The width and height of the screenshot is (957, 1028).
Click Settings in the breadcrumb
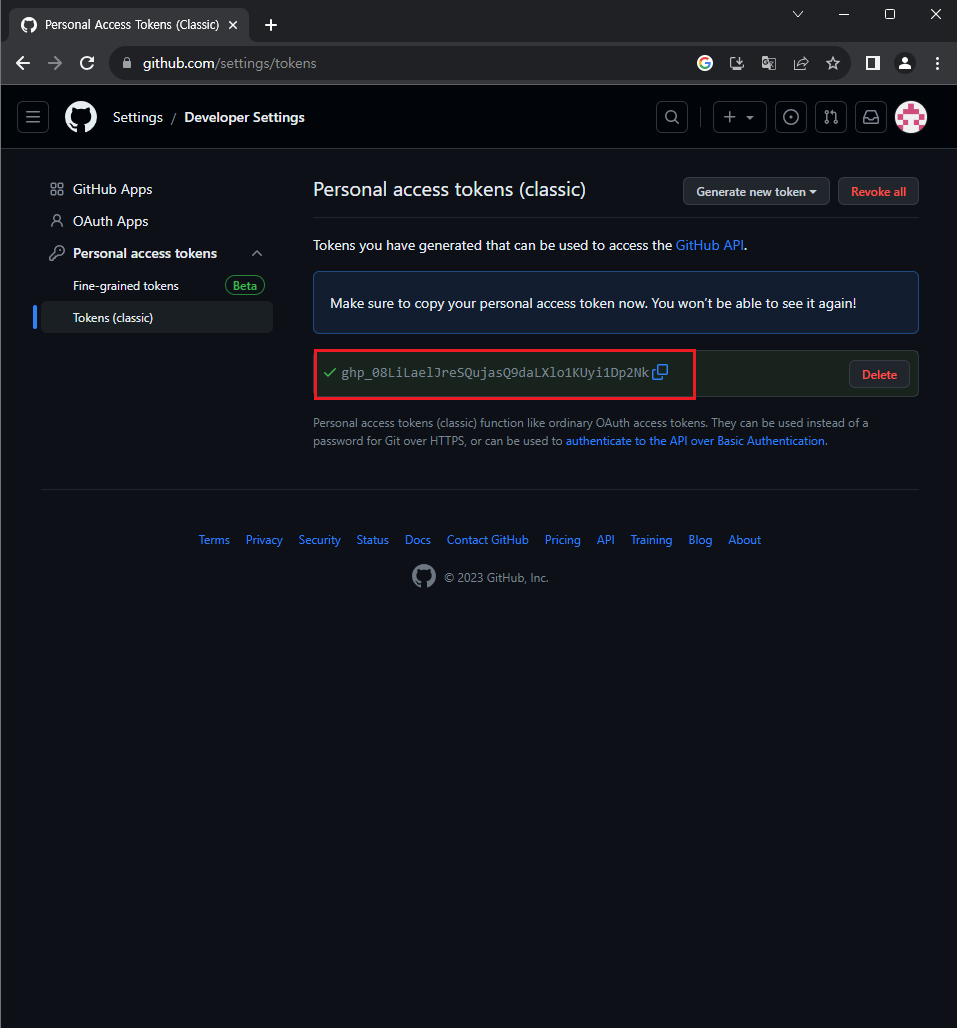[138, 117]
